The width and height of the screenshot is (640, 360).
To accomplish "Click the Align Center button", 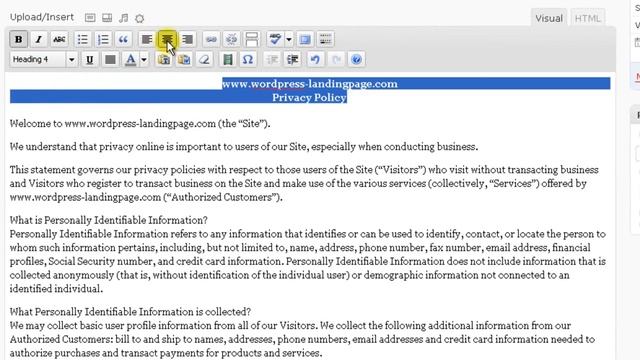I will pos(167,40).
